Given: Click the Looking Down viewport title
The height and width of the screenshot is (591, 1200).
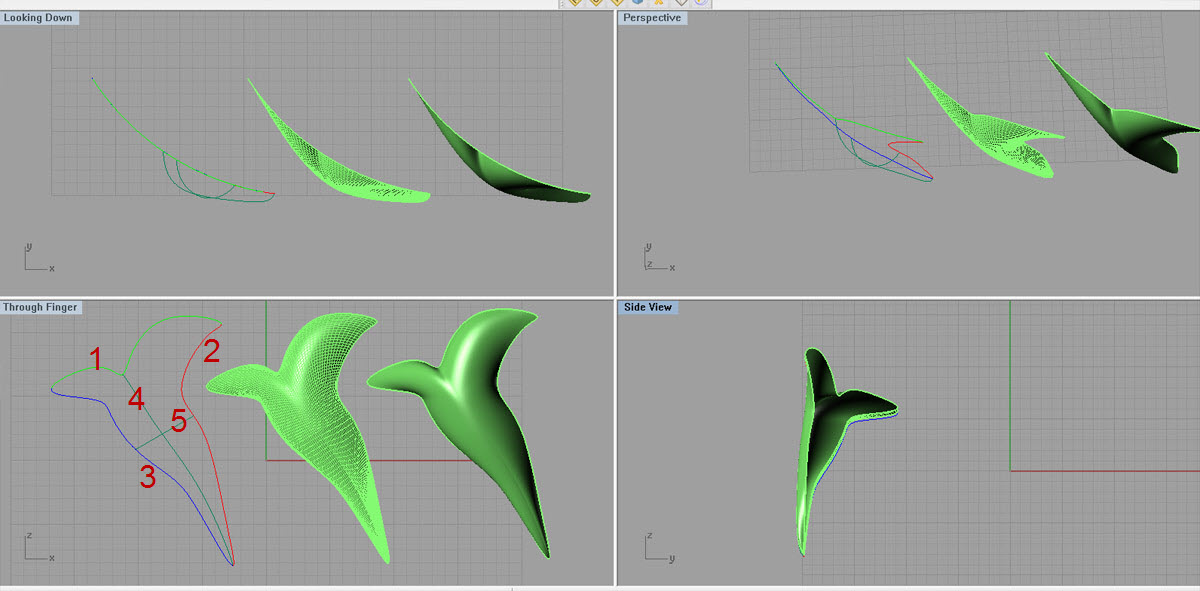Looking at the screenshot, I should coord(40,18).
